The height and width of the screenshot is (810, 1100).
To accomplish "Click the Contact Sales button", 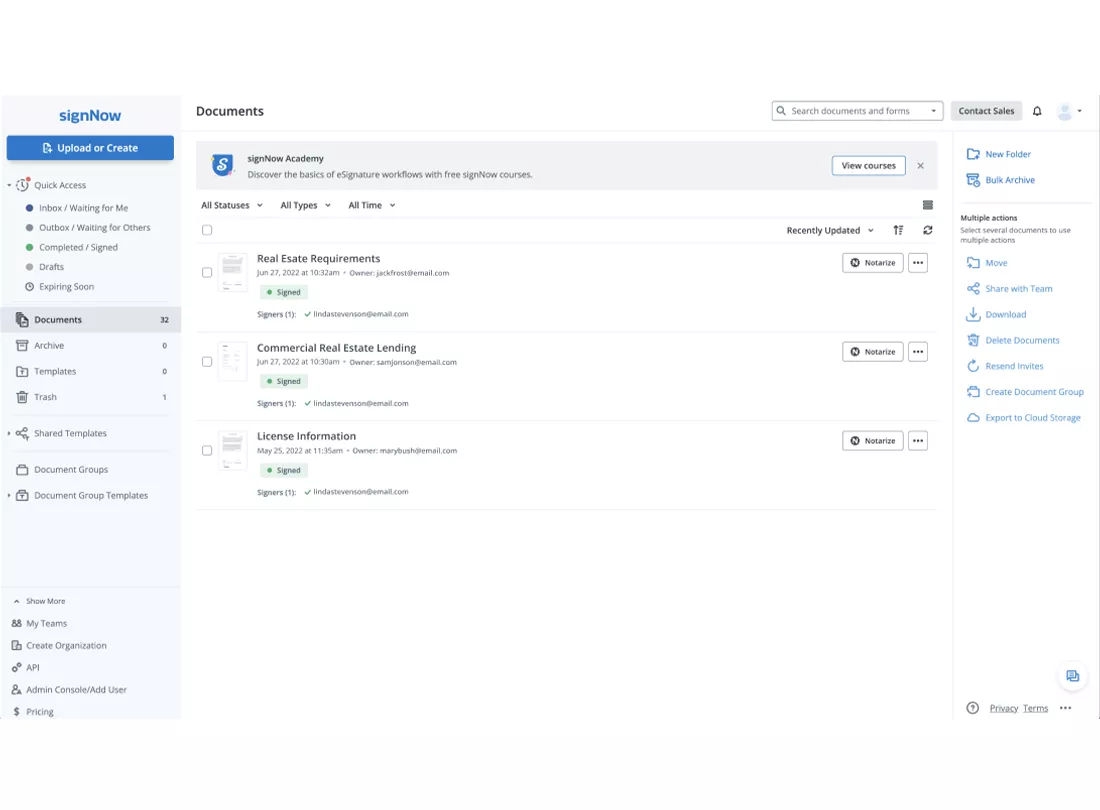I will [986, 111].
